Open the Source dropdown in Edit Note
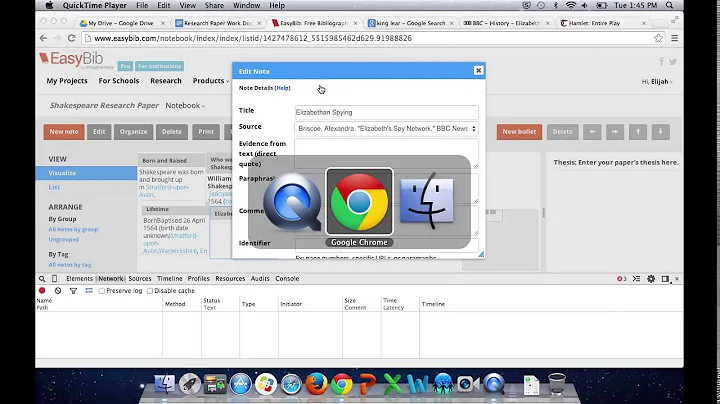 point(386,129)
